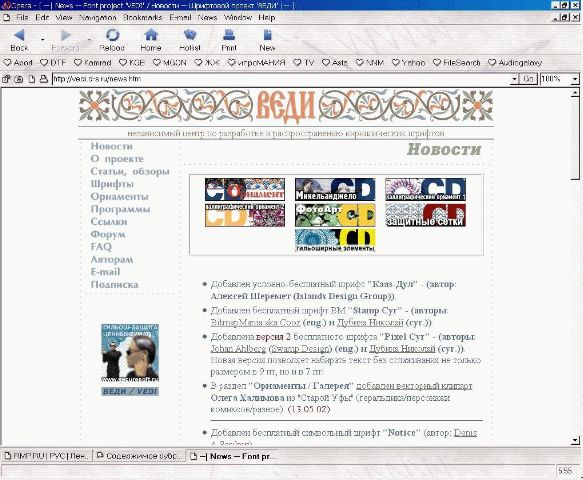
Task: Follow the Johan Ahlberg link
Action: 238,349
